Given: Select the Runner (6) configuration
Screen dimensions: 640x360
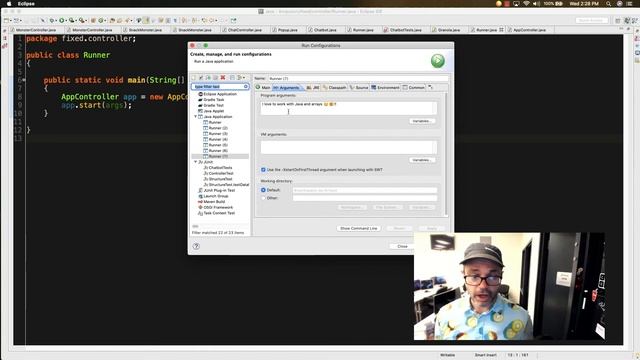Looking at the screenshot, I should 216,151.
